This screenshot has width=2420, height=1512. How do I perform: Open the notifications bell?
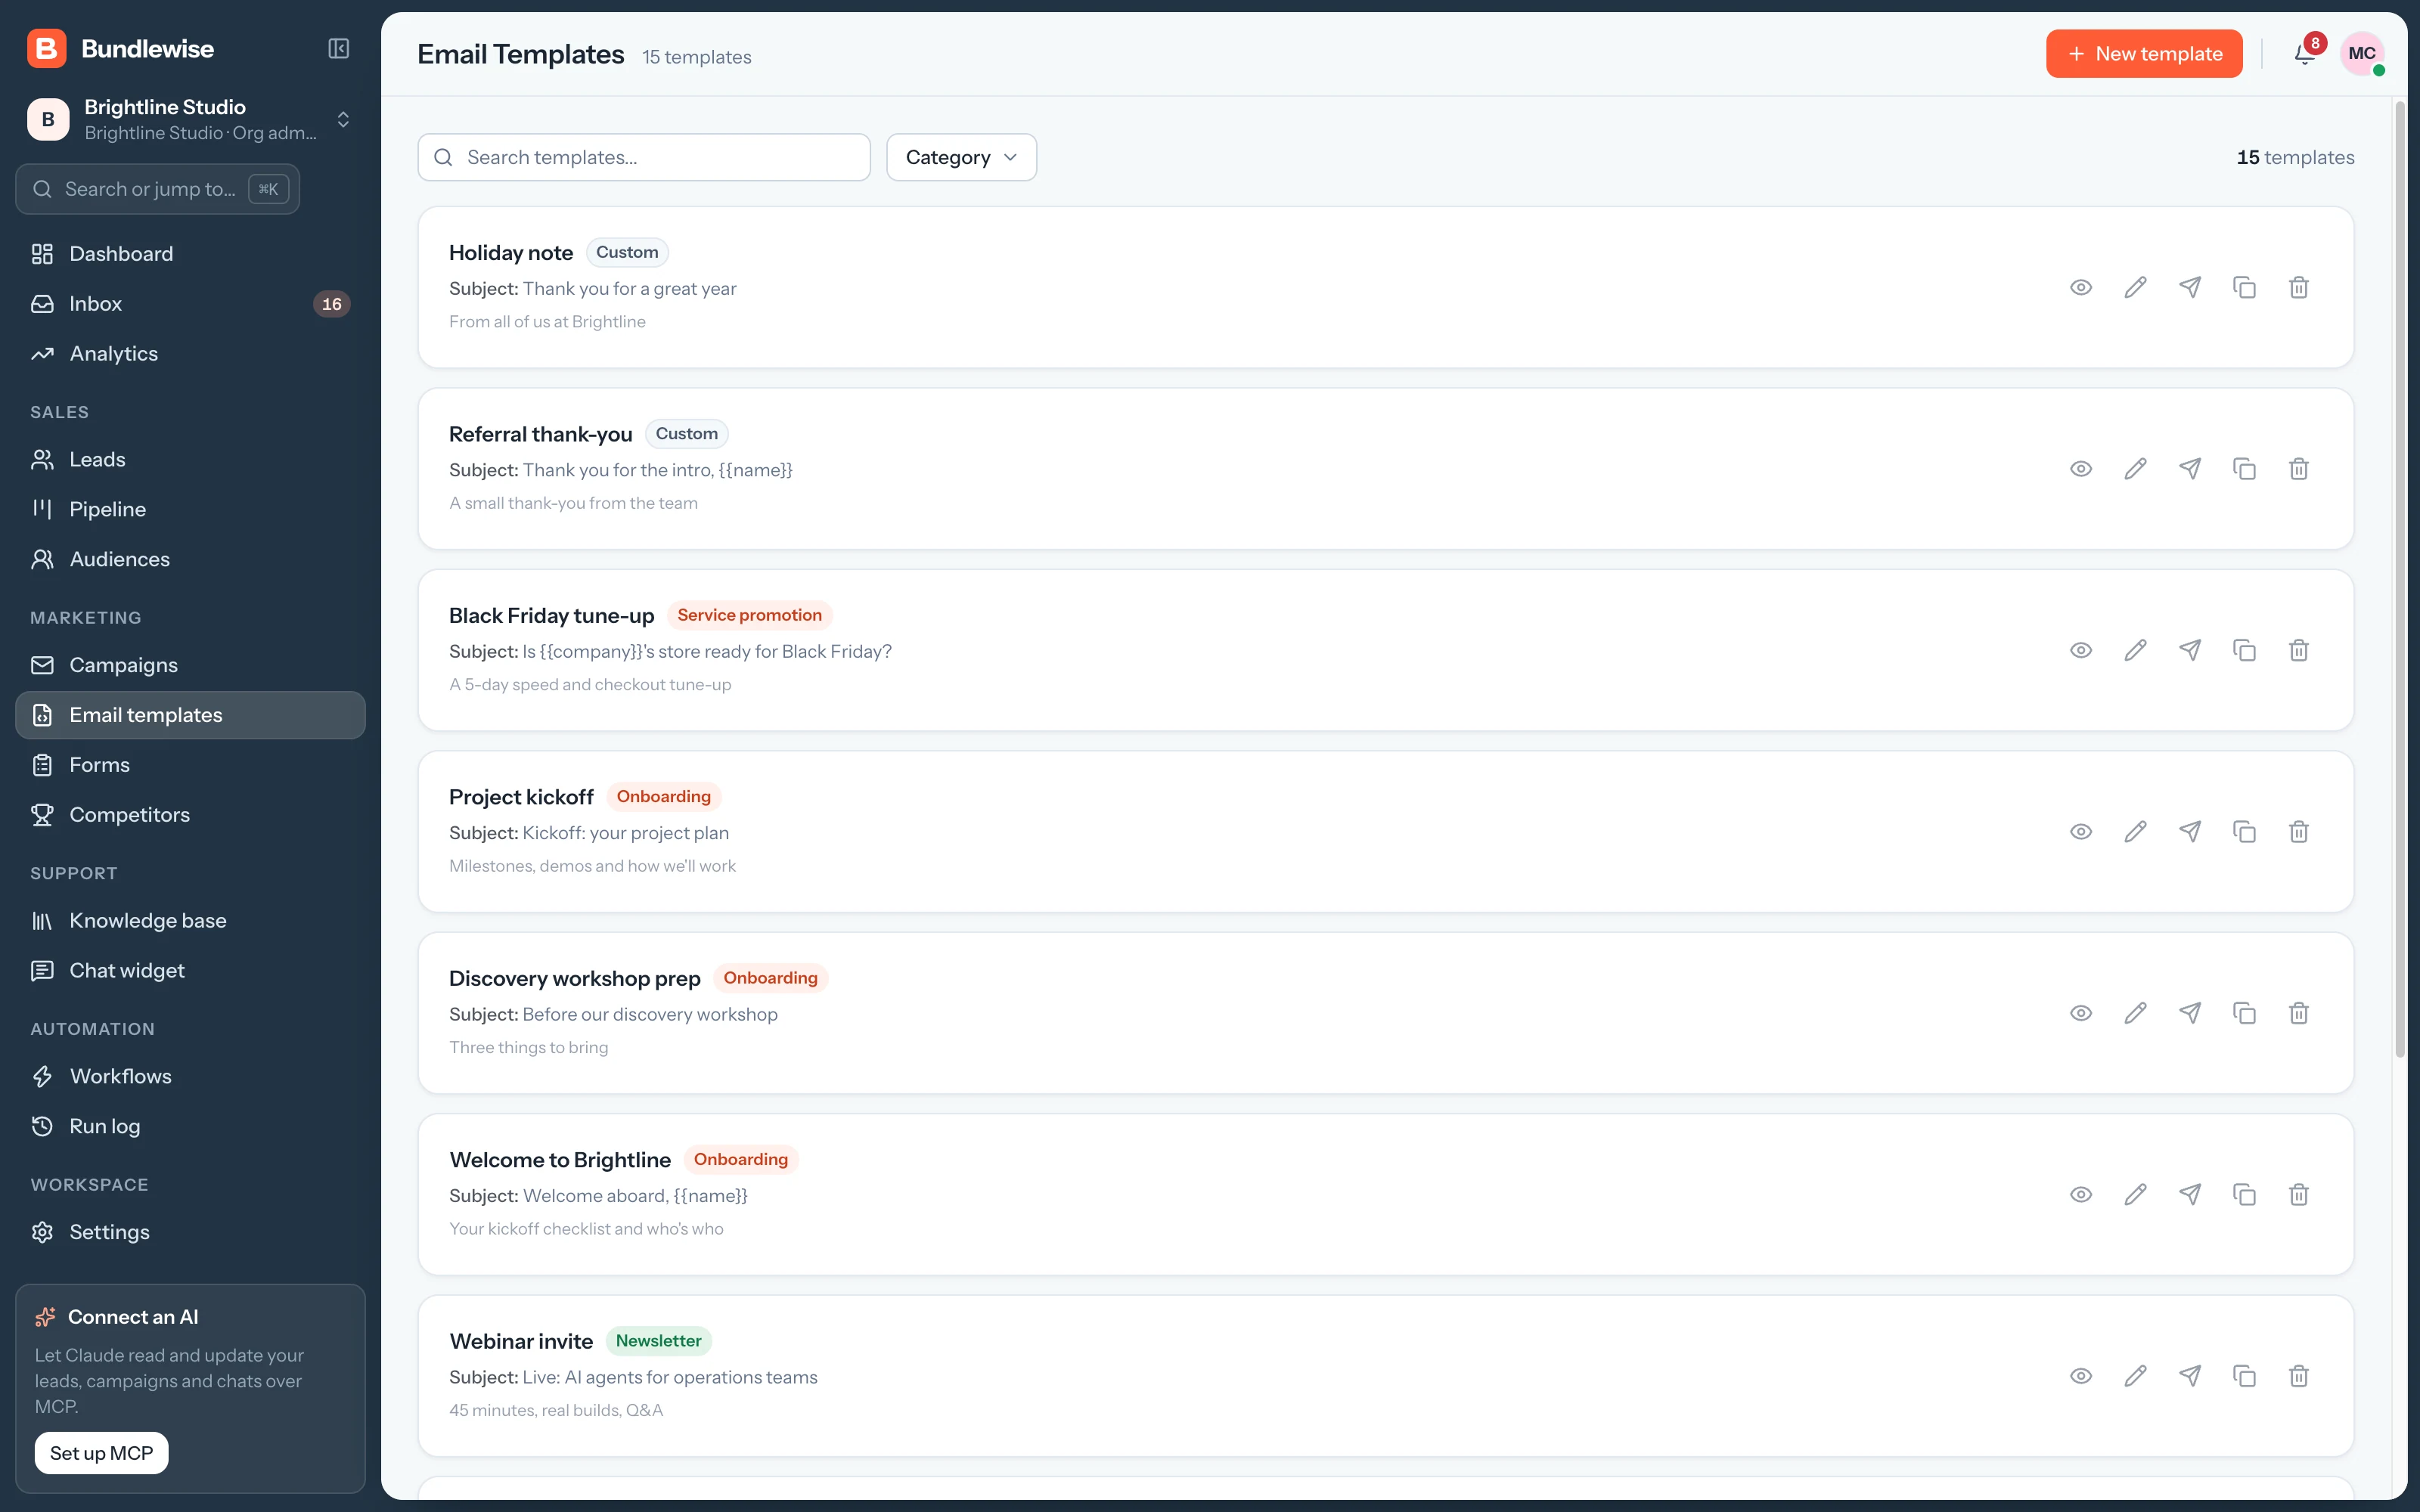coord(2304,54)
